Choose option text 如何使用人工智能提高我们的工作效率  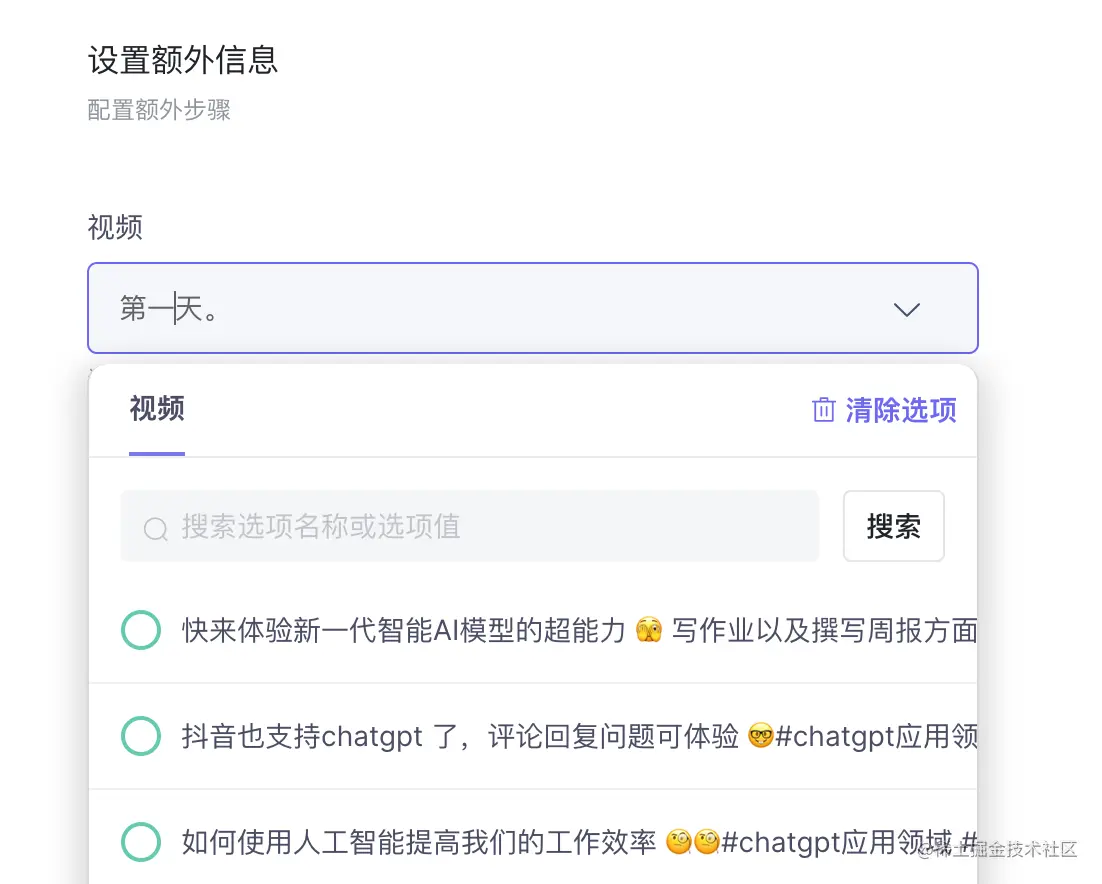pos(419,841)
